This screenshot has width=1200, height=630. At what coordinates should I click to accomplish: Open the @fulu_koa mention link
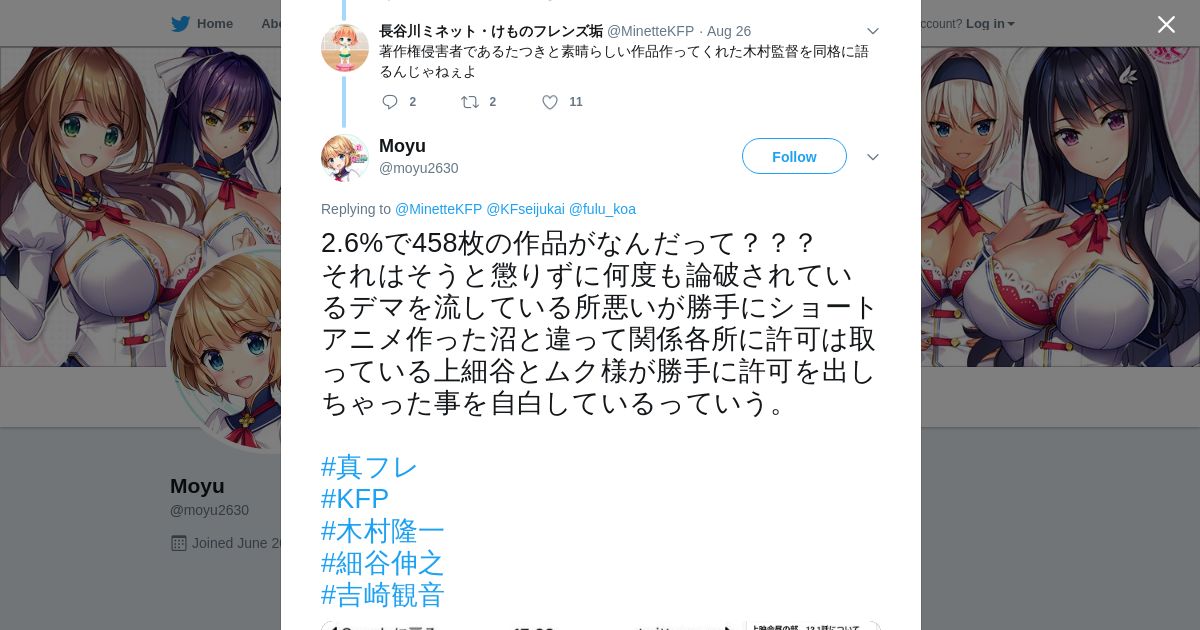point(602,209)
